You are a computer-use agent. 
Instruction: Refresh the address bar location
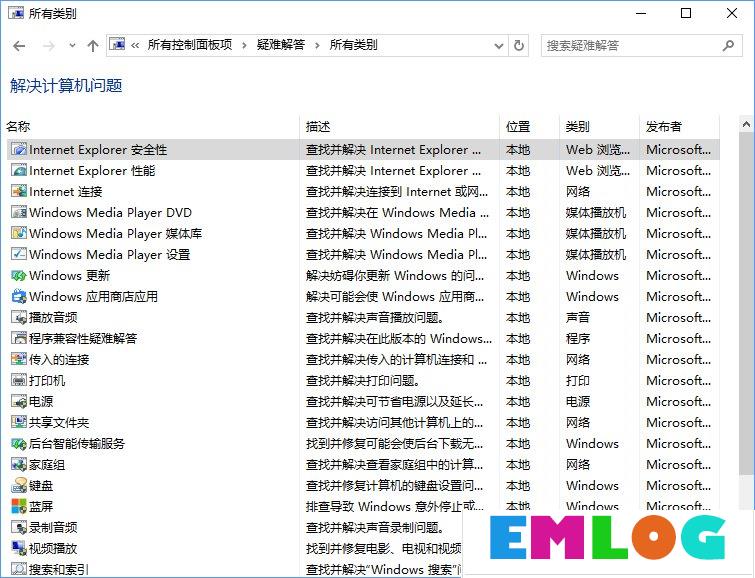click(x=519, y=46)
